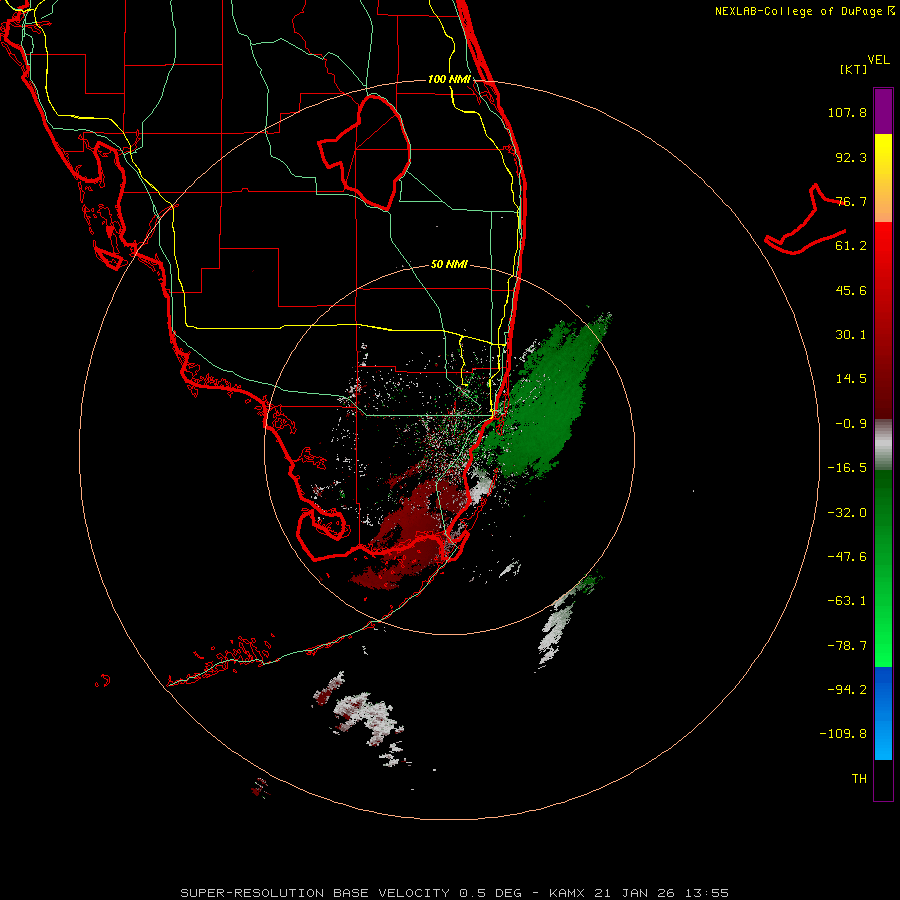Select the 107.8 scale value

[x=847, y=112]
